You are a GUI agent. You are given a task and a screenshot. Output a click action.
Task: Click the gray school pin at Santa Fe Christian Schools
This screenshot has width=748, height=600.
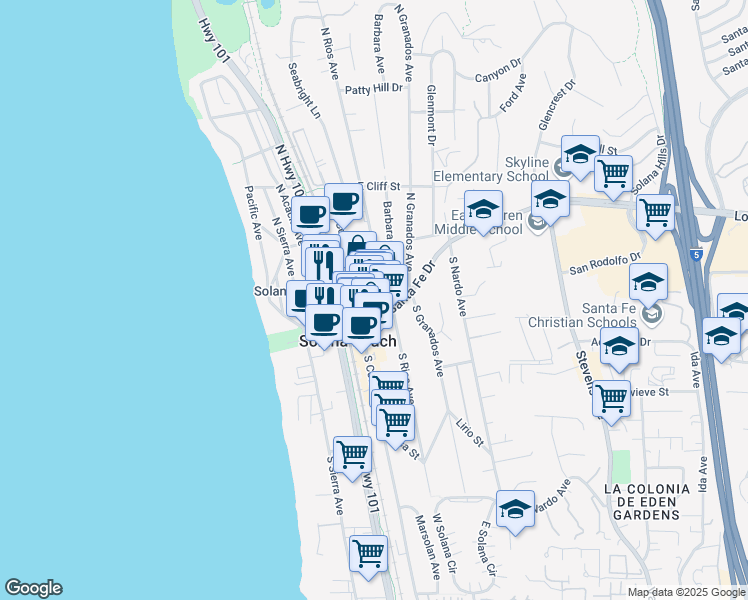(652, 313)
